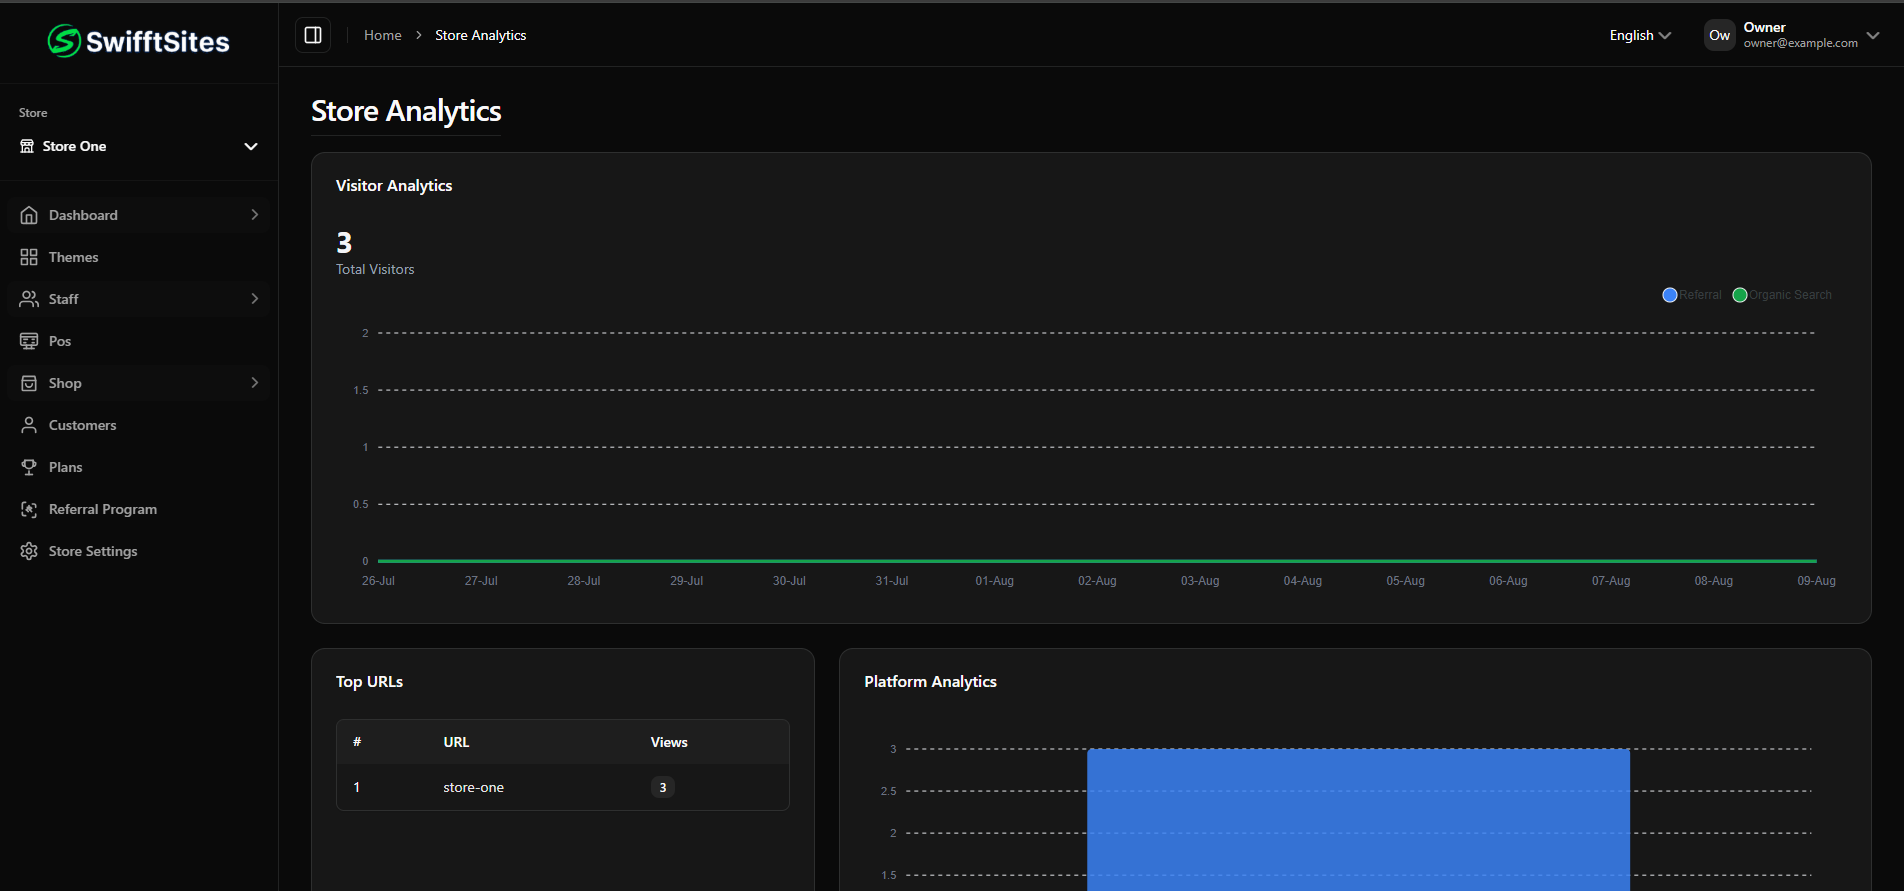Click the store-one URL row
1904x891 pixels.
click(x=473, y=787)
